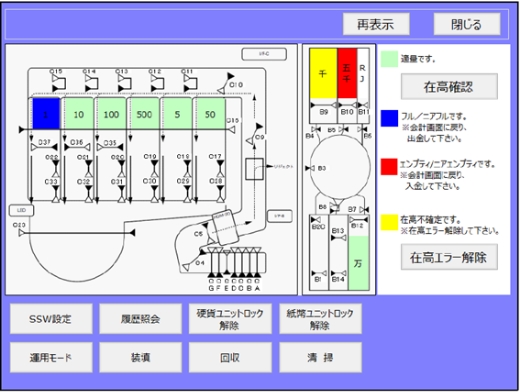Click the 閉じる close button
The height and width of the screenshot is (392, 520).
pos(467,24)
